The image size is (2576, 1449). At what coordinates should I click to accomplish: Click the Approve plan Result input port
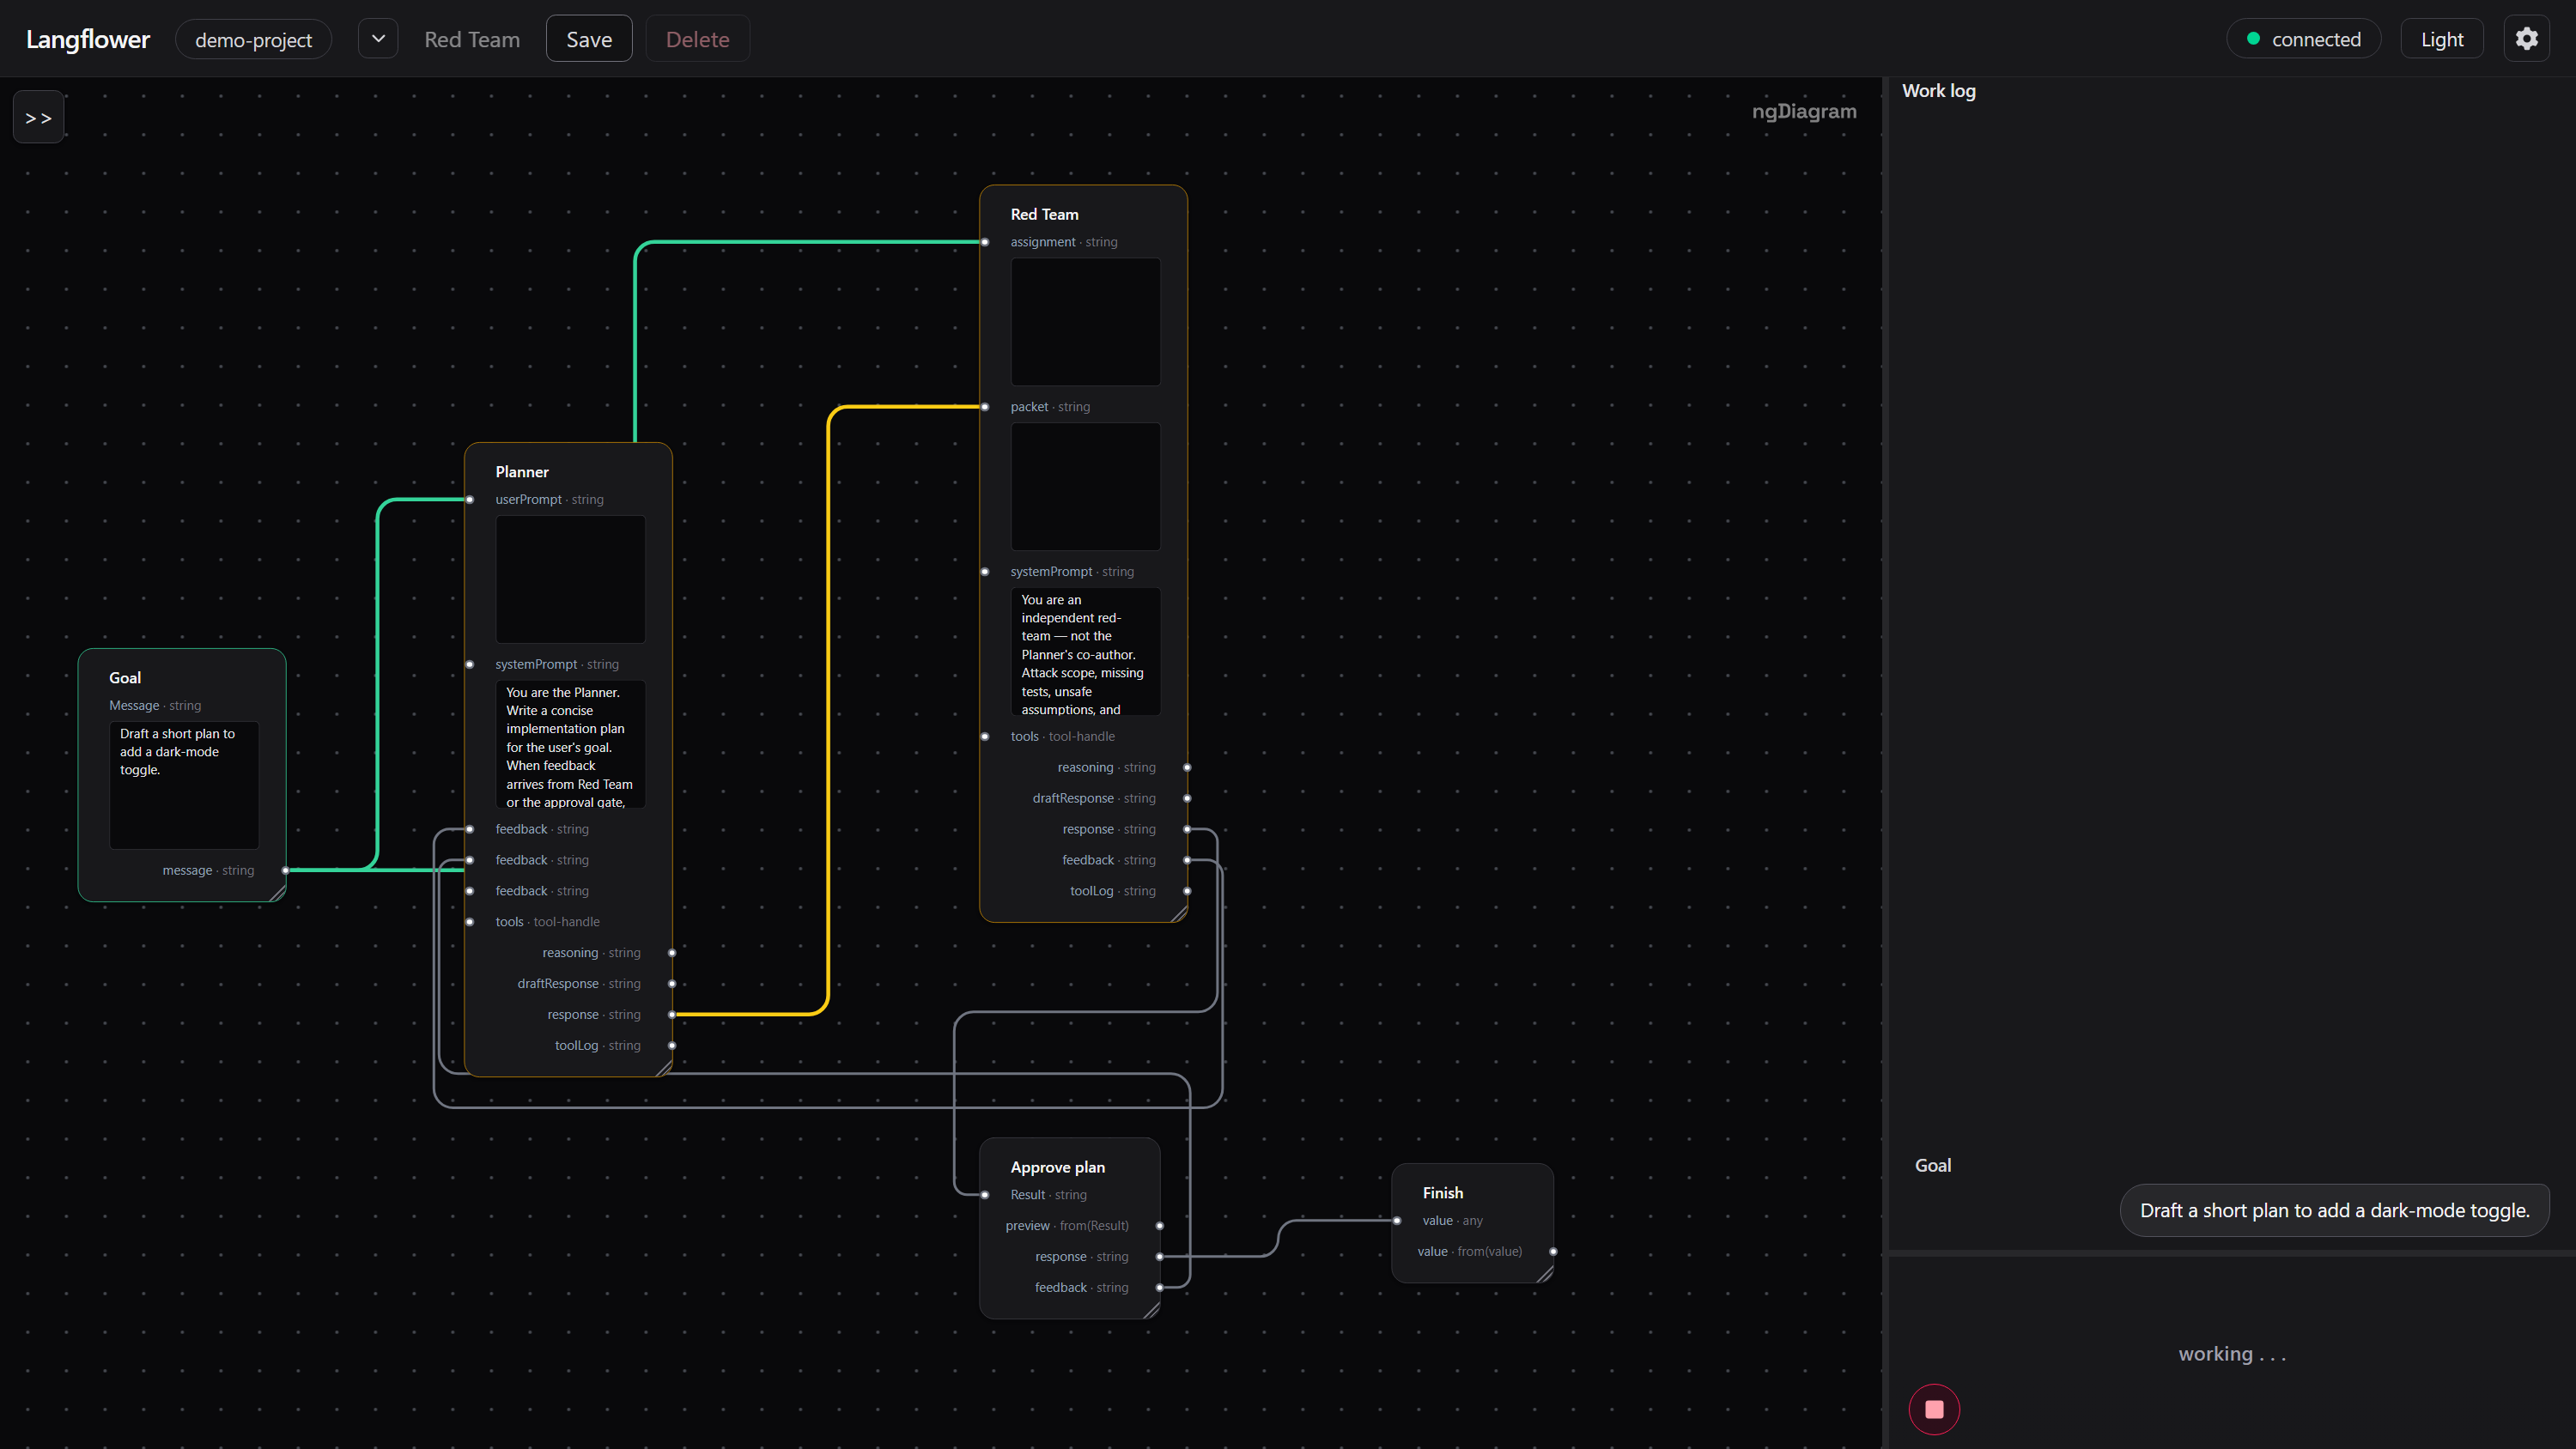click(985, 1195)
